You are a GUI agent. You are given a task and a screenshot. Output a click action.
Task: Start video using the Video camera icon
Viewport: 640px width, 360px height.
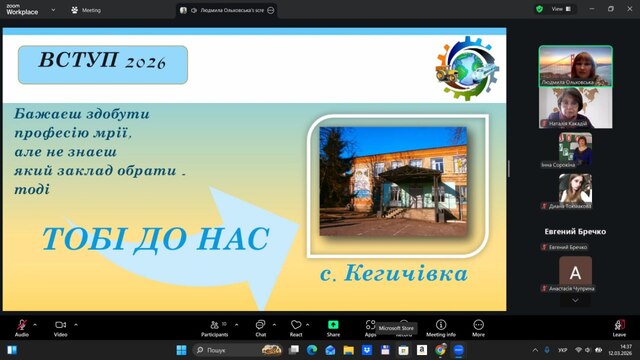[x=60, y=328]
